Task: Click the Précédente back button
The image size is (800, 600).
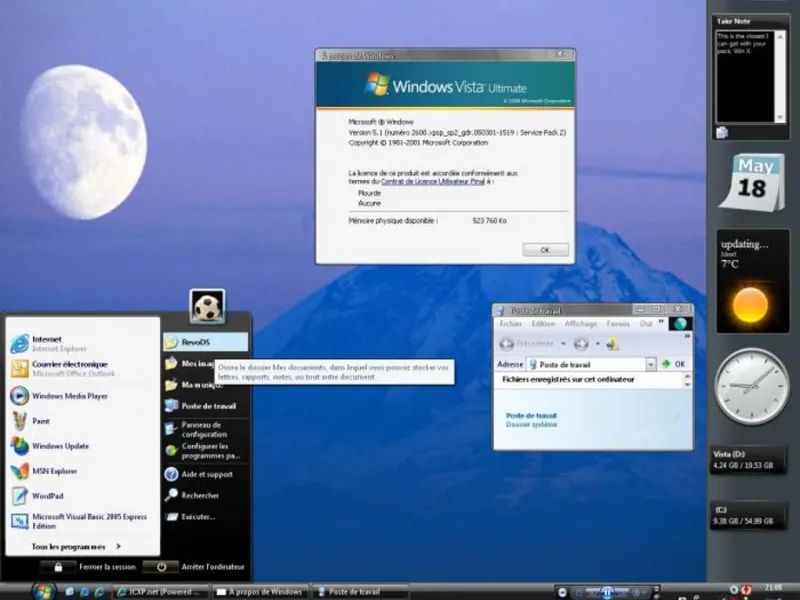Action: [x=526, y=344]
